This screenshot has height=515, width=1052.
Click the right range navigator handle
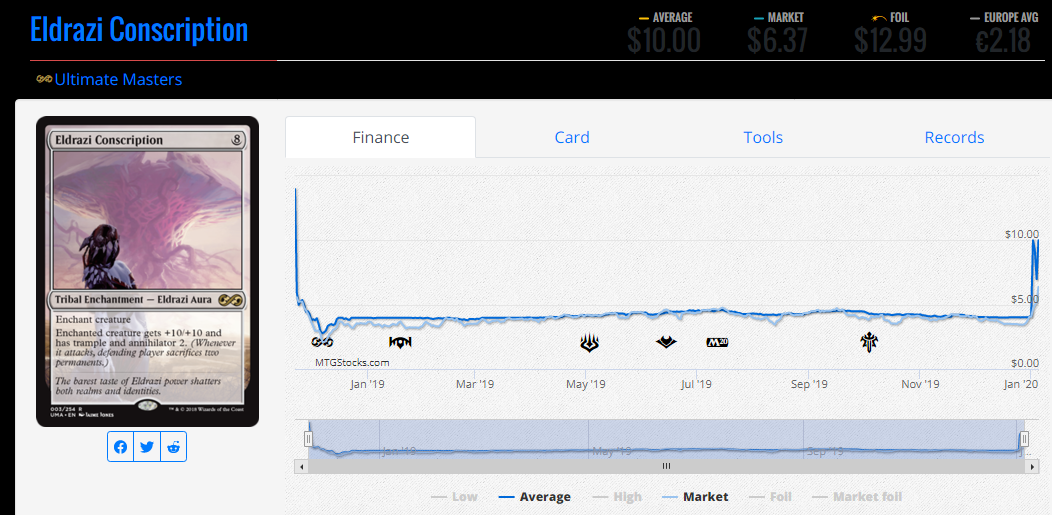point(1024,439)
